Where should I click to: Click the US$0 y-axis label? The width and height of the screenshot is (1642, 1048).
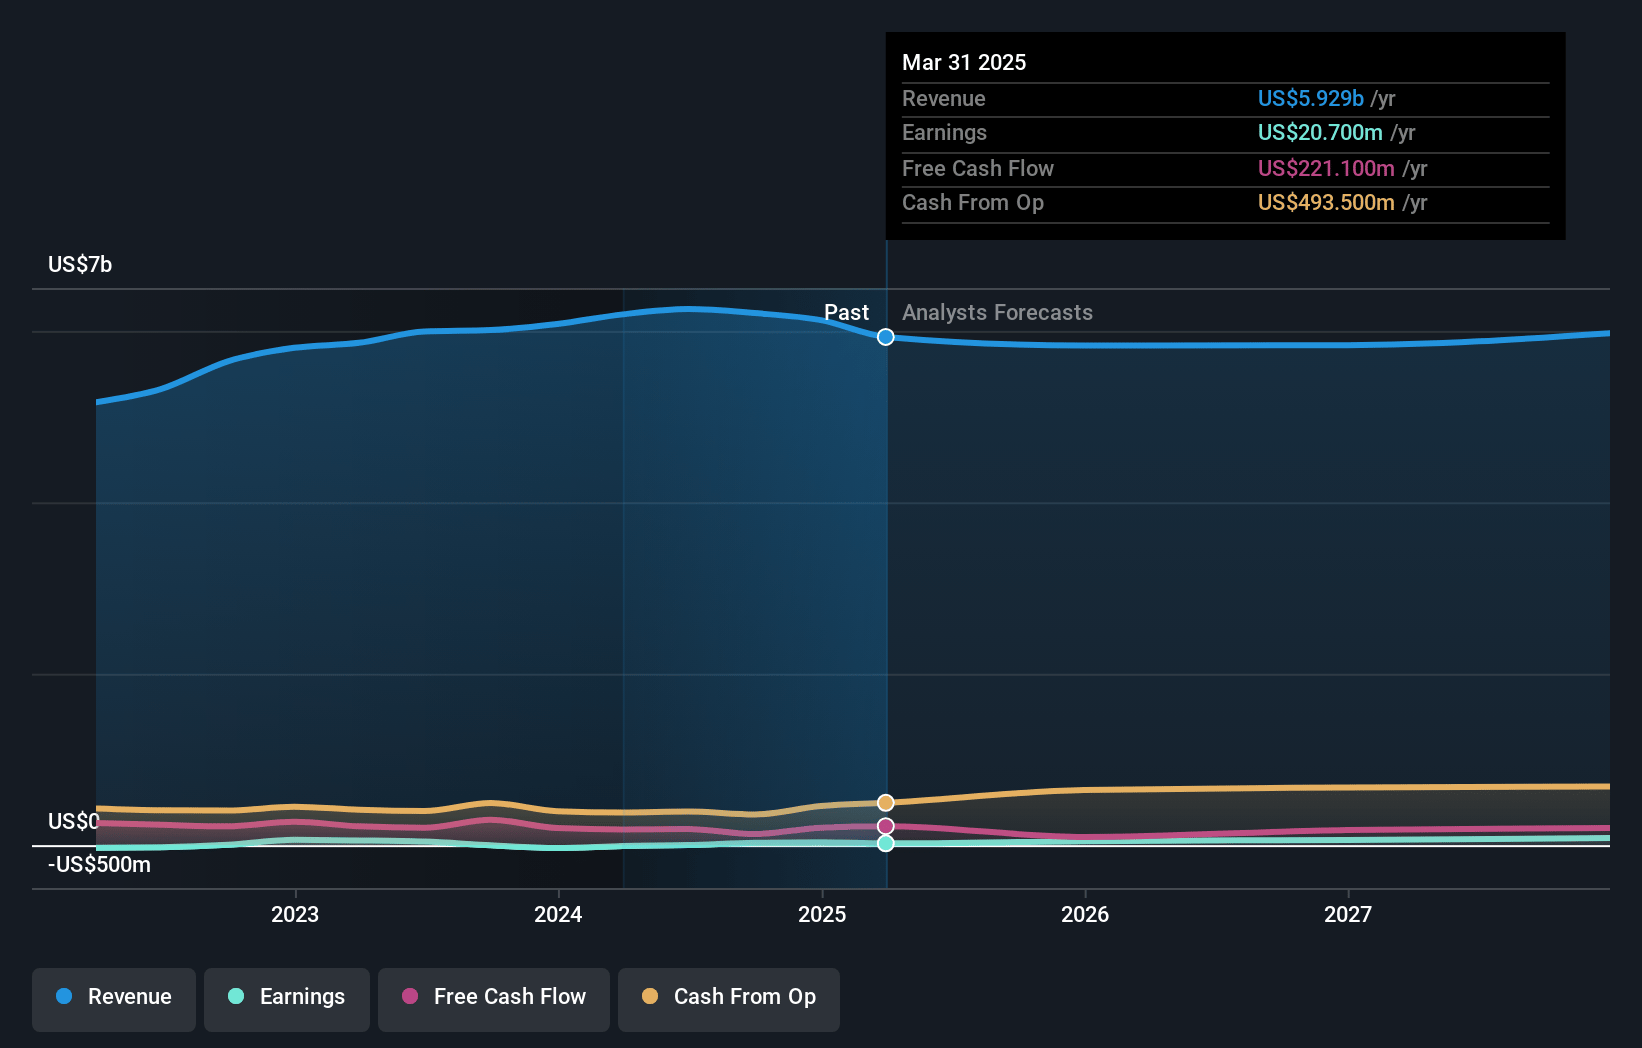pos(74,821)
